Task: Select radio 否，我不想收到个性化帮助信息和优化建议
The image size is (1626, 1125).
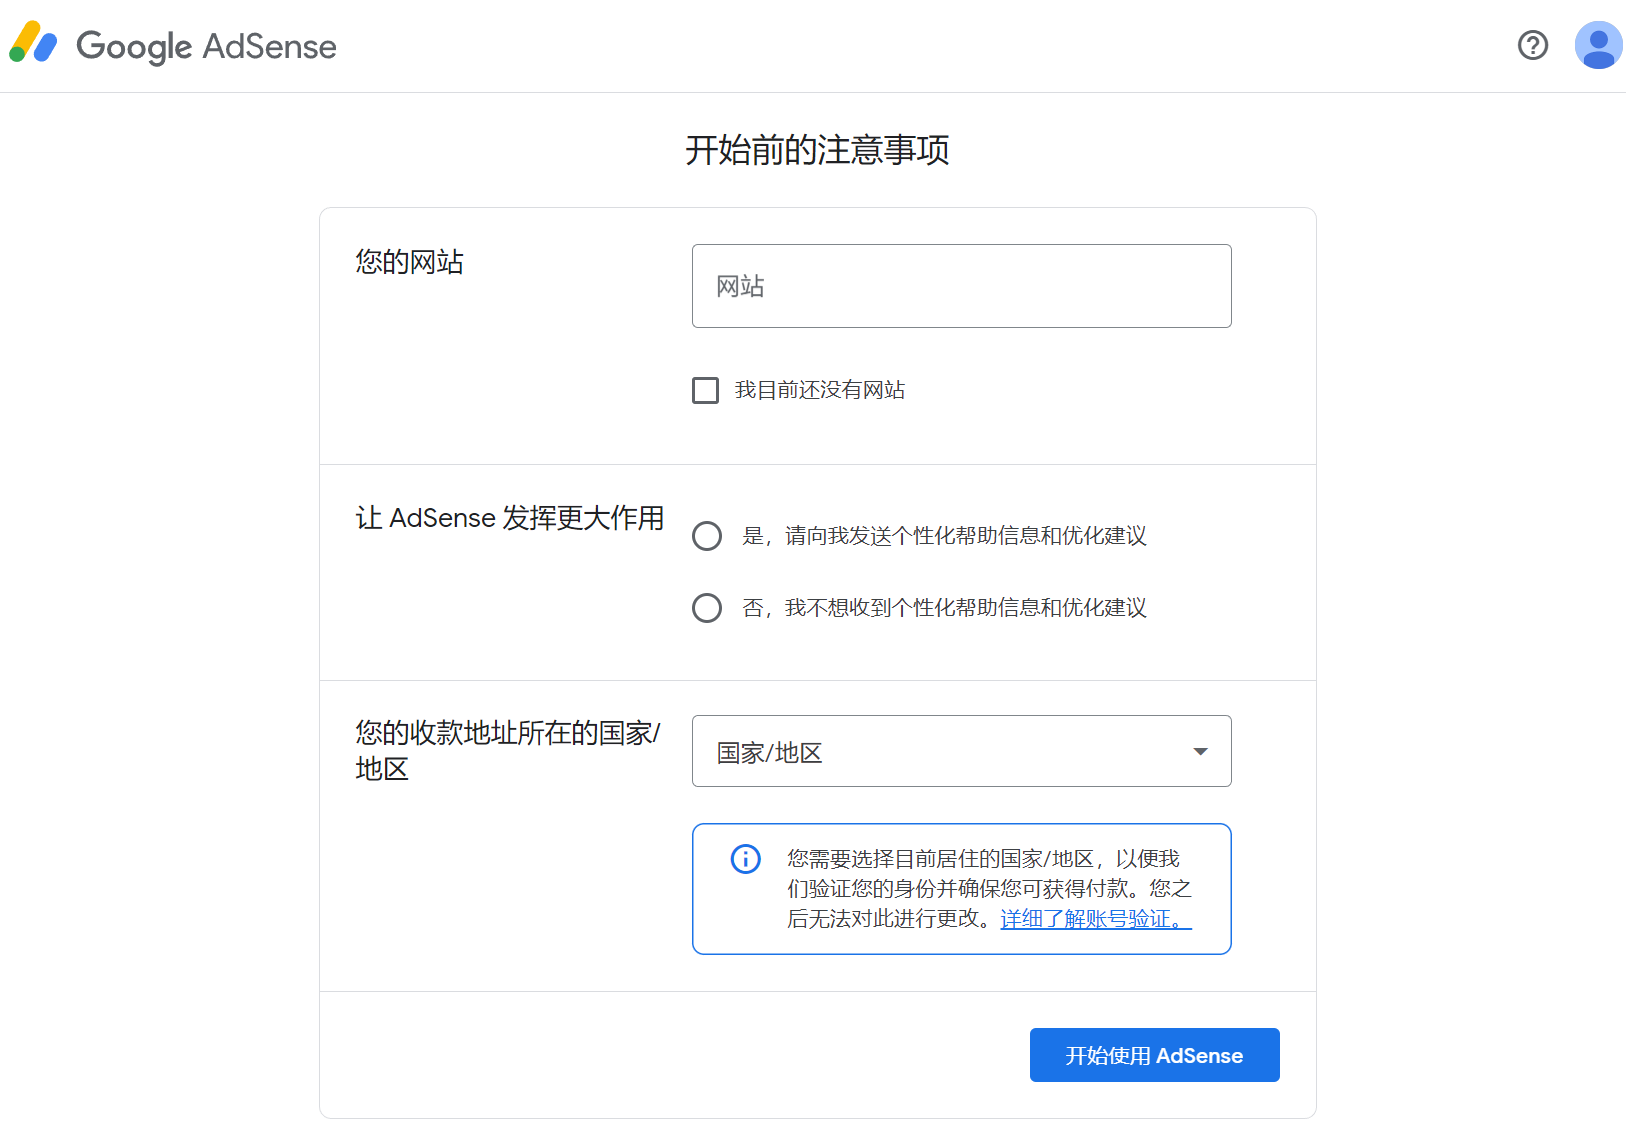Action: pyautogui.click(x=707, y=608)
